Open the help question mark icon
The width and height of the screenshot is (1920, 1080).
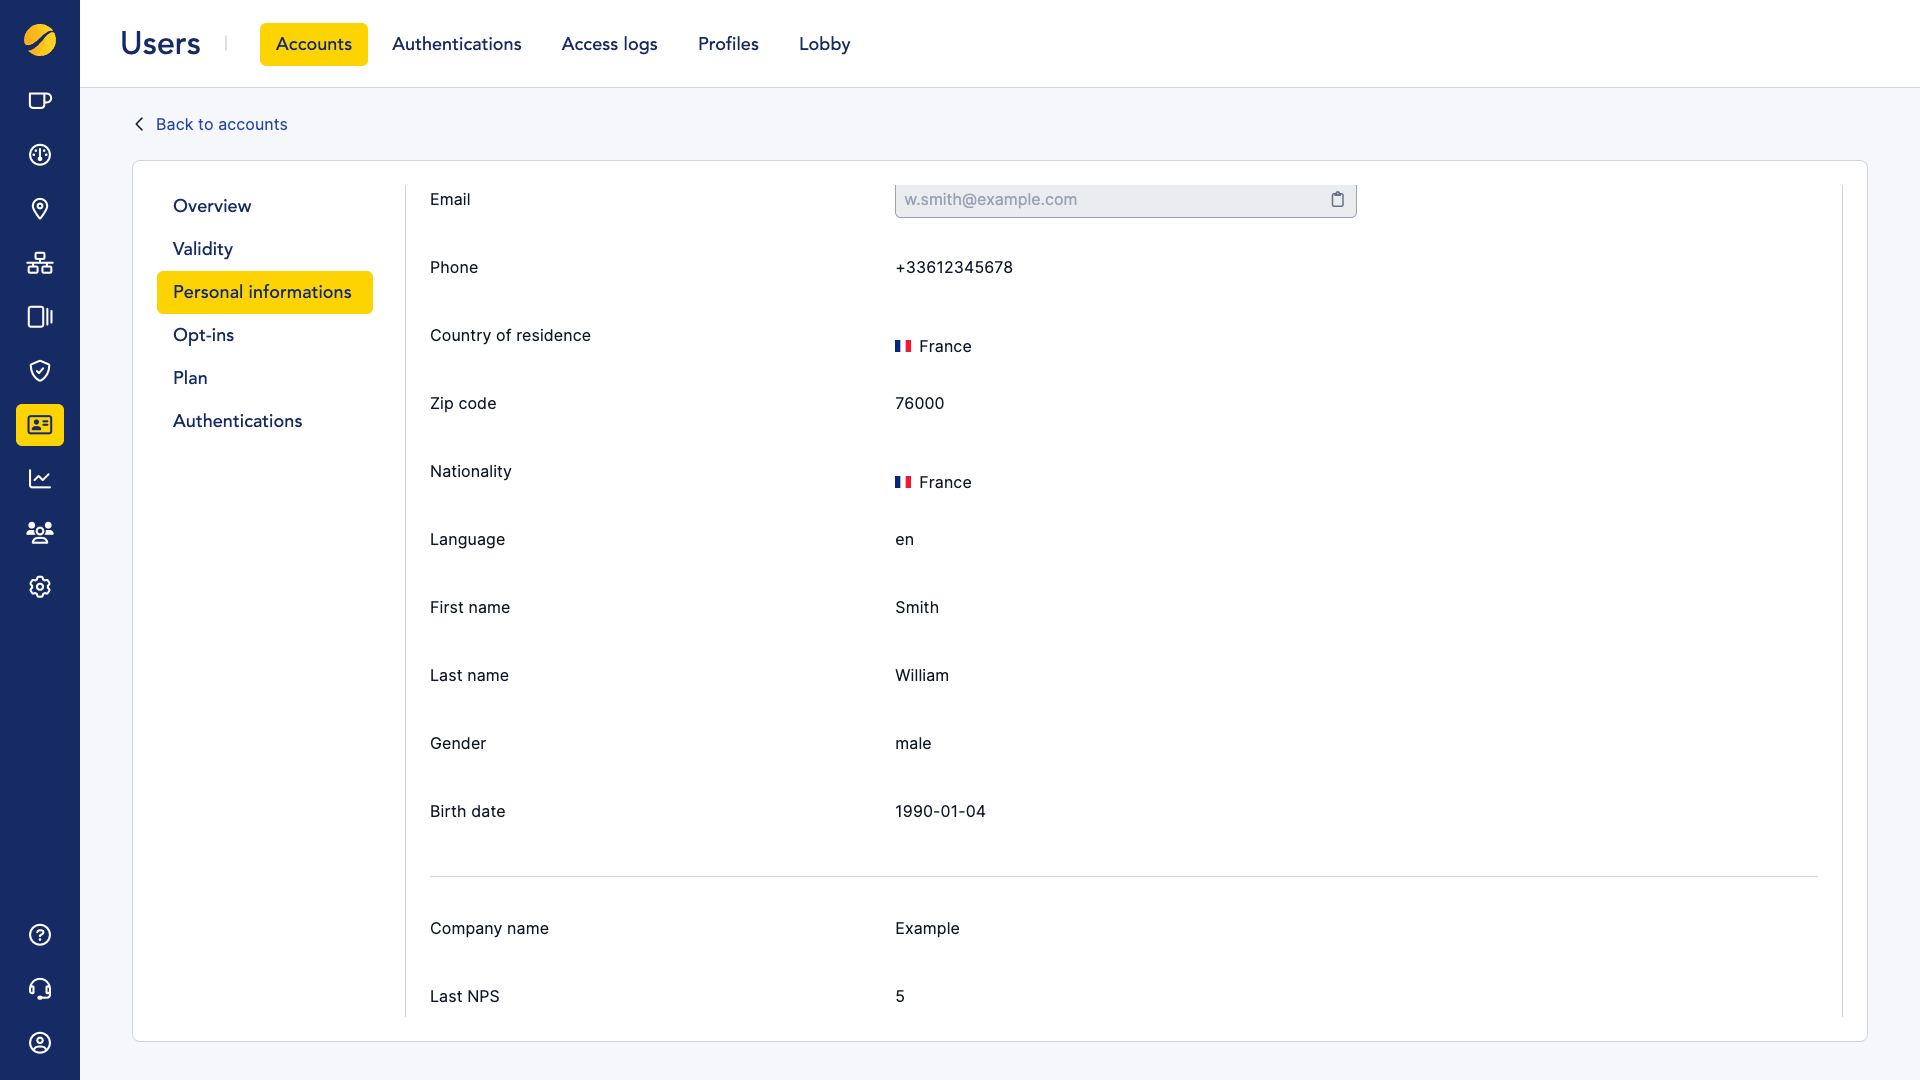(40, 935)
